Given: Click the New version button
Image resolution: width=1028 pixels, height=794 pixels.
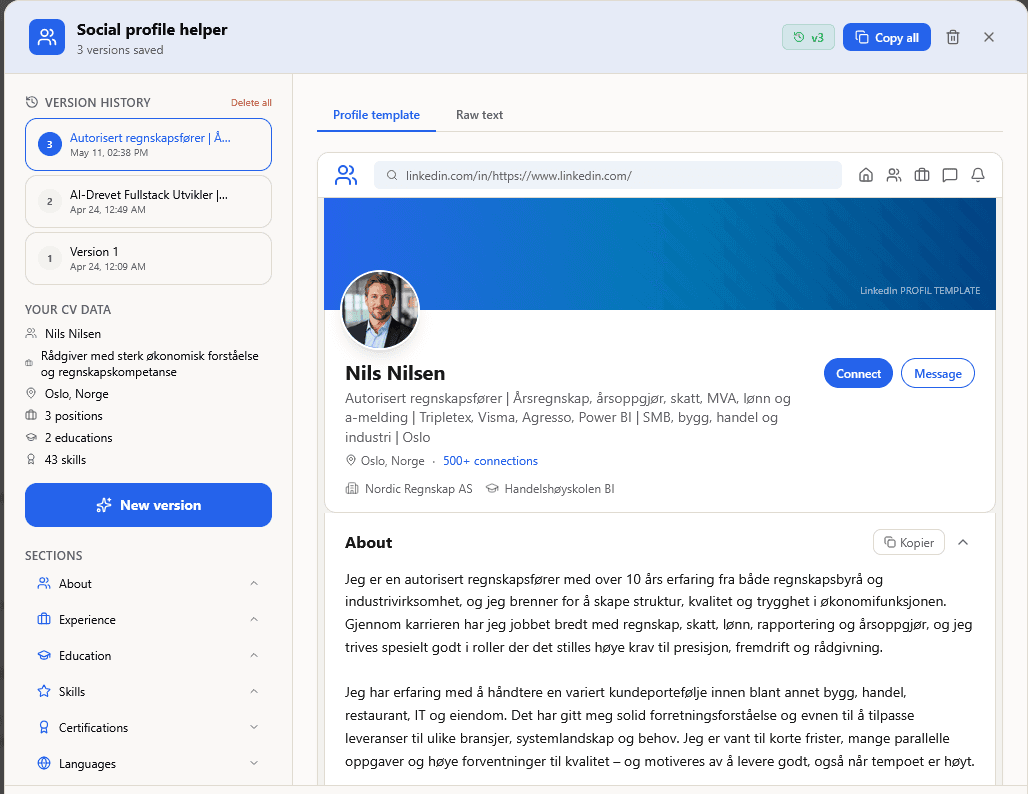Looking at the screenshot, I should pos(148,505).
